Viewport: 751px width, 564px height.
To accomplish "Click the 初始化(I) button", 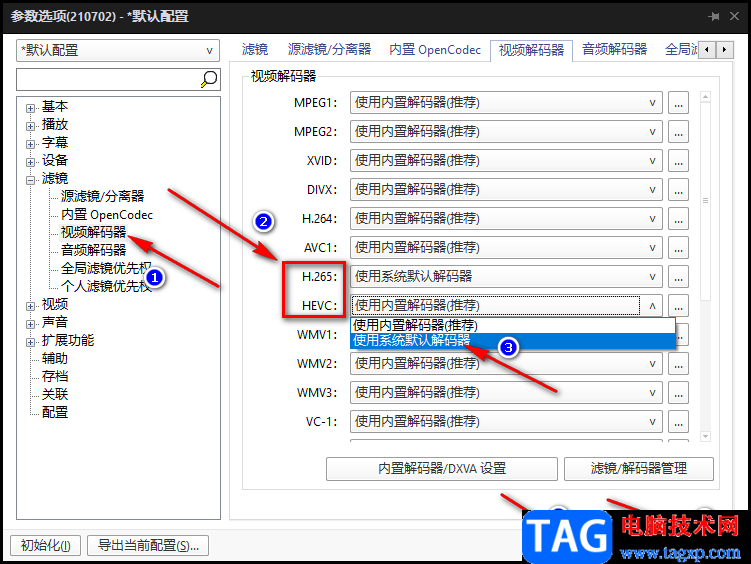I will coord(46,545).
